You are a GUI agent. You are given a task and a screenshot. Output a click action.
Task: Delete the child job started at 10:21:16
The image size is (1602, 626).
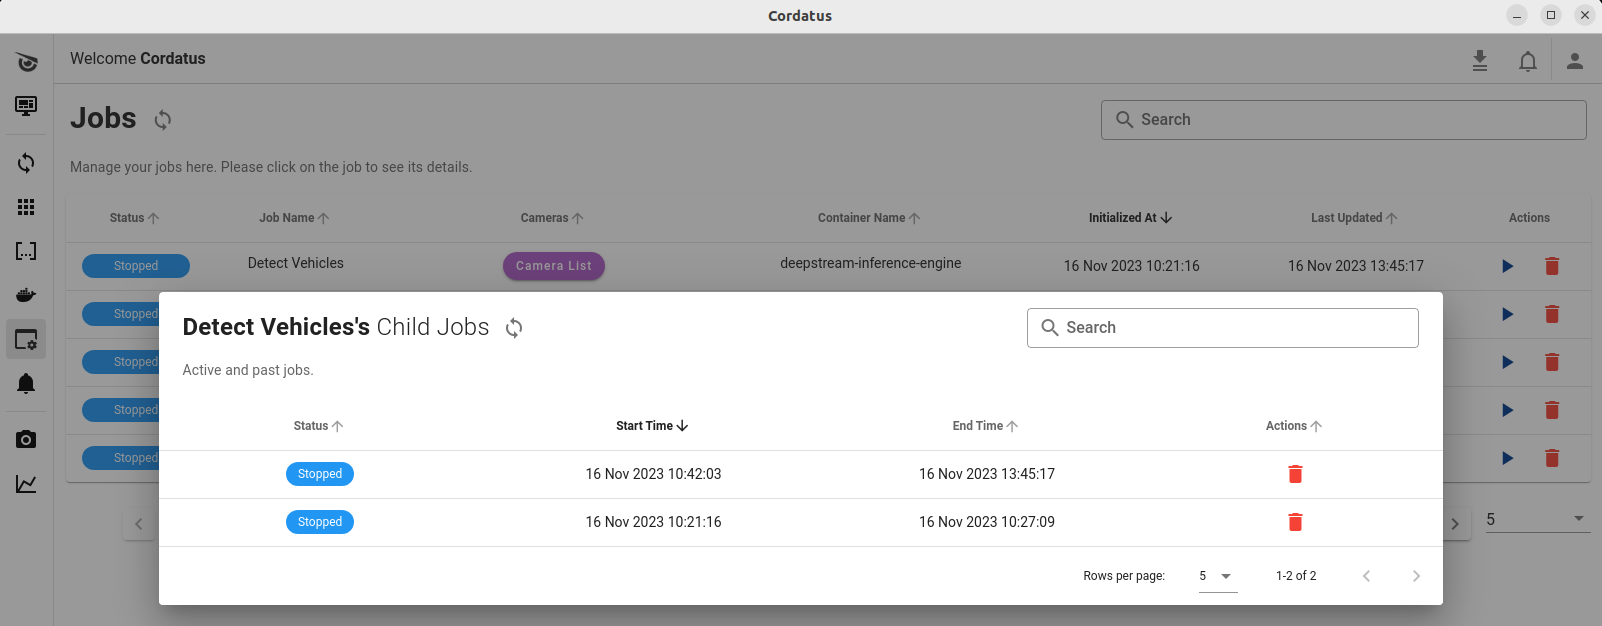click(1295, 522)
